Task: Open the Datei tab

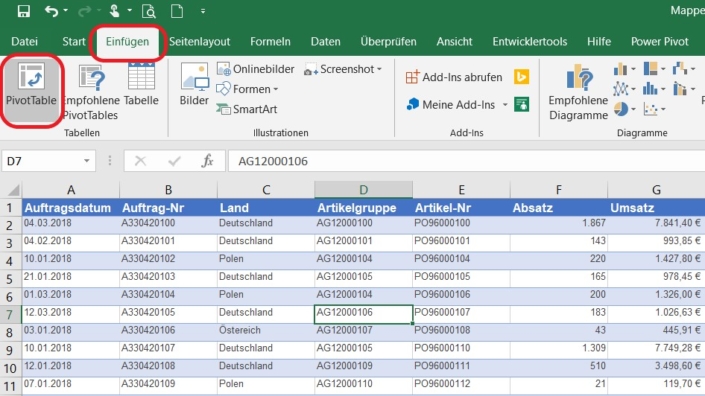Action: click(x=24, y=41)
